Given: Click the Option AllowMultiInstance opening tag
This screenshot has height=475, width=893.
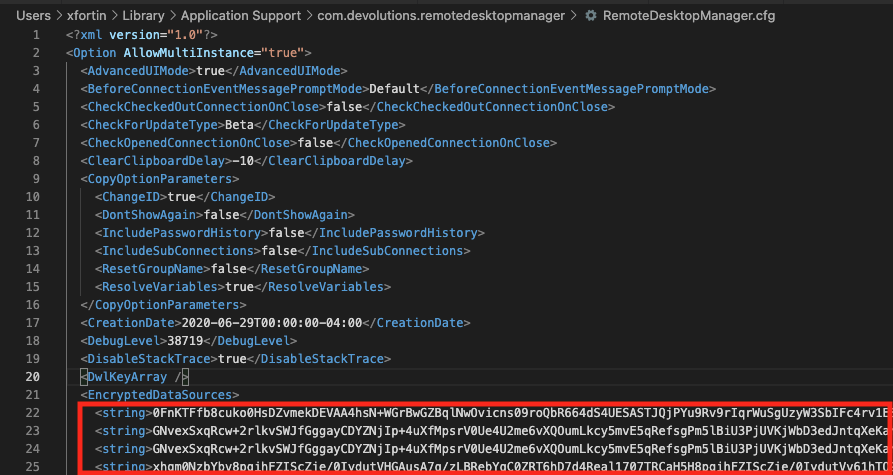Looking at the screenshot, I should coord(189,53).
